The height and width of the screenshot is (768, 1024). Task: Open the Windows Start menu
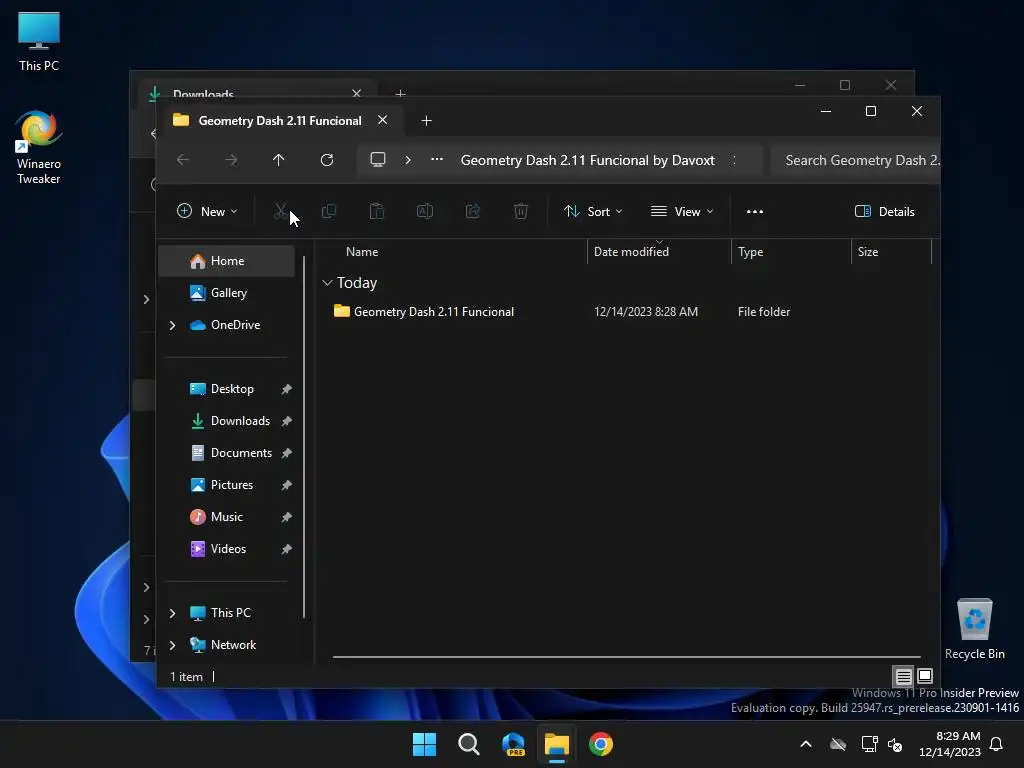coord(424,744)
